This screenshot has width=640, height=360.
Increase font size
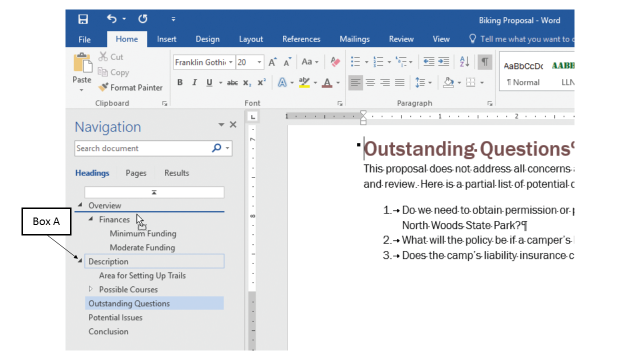coord(273,62)
